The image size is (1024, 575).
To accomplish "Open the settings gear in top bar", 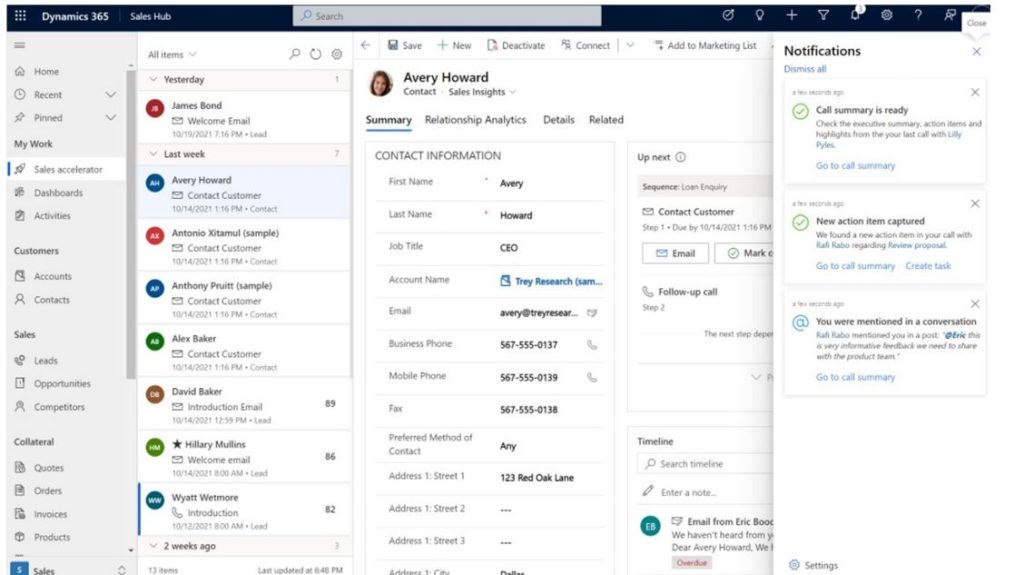I will [x=887, y=15].
